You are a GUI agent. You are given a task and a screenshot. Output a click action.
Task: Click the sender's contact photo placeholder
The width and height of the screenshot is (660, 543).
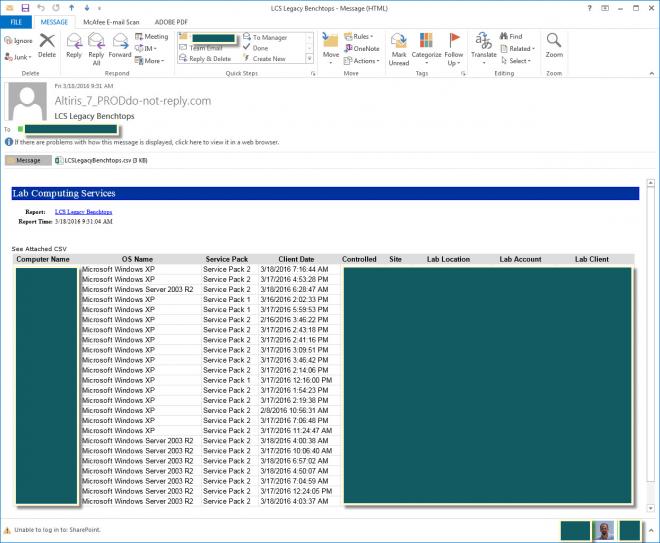27,101
